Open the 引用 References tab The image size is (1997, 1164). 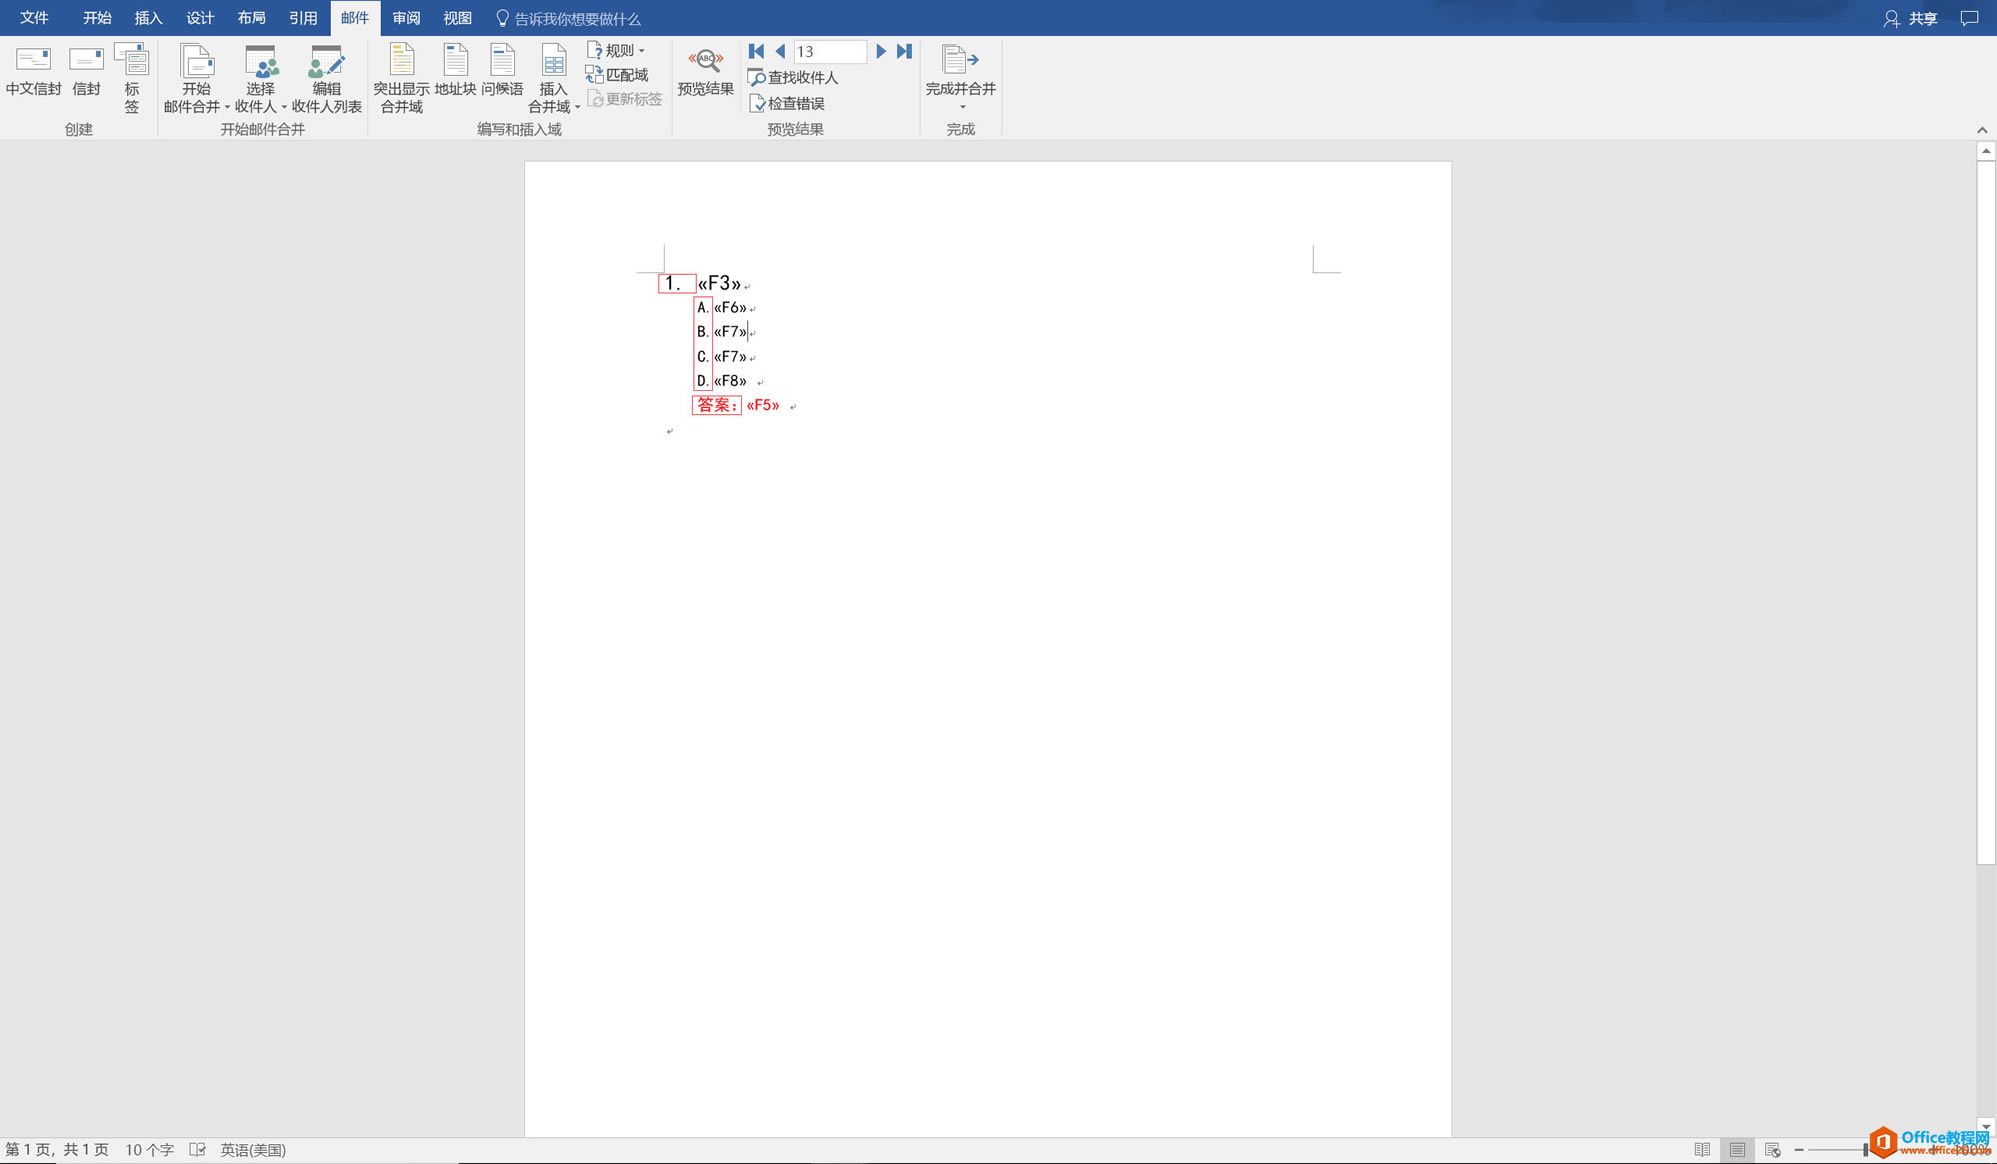[x=302, y=18]
